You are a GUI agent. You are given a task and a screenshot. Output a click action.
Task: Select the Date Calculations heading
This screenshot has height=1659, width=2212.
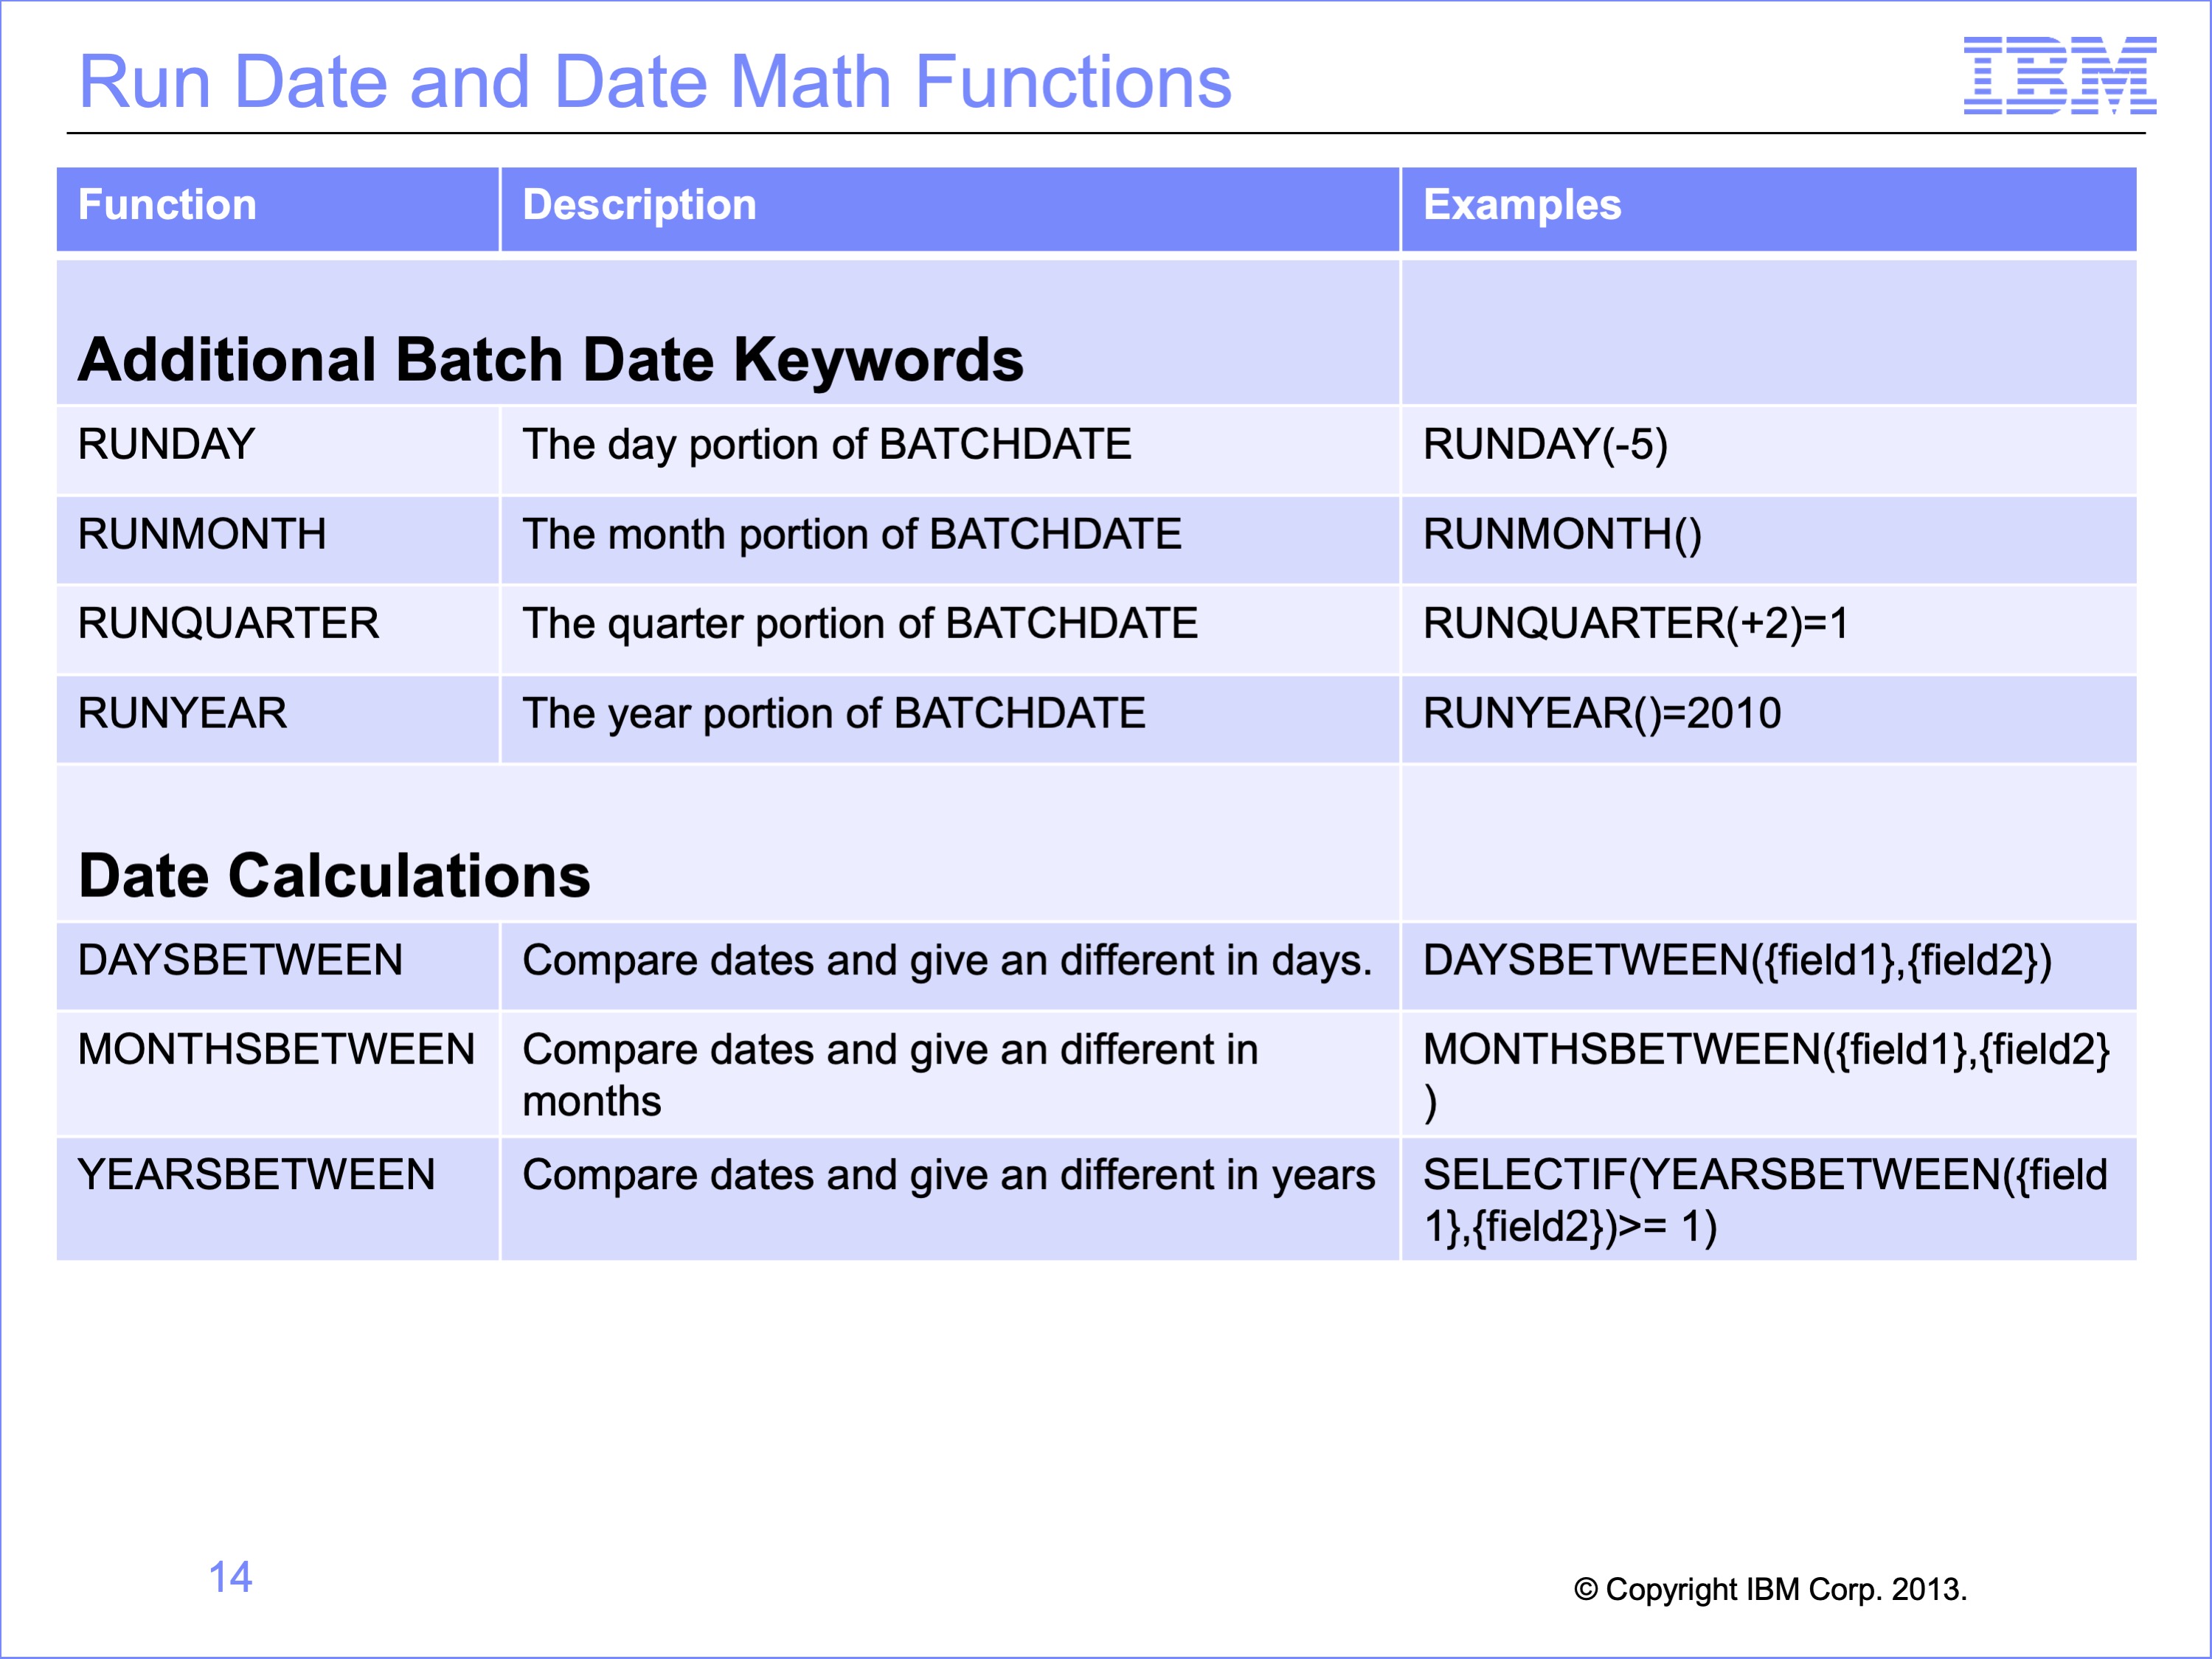coord(334,876)
